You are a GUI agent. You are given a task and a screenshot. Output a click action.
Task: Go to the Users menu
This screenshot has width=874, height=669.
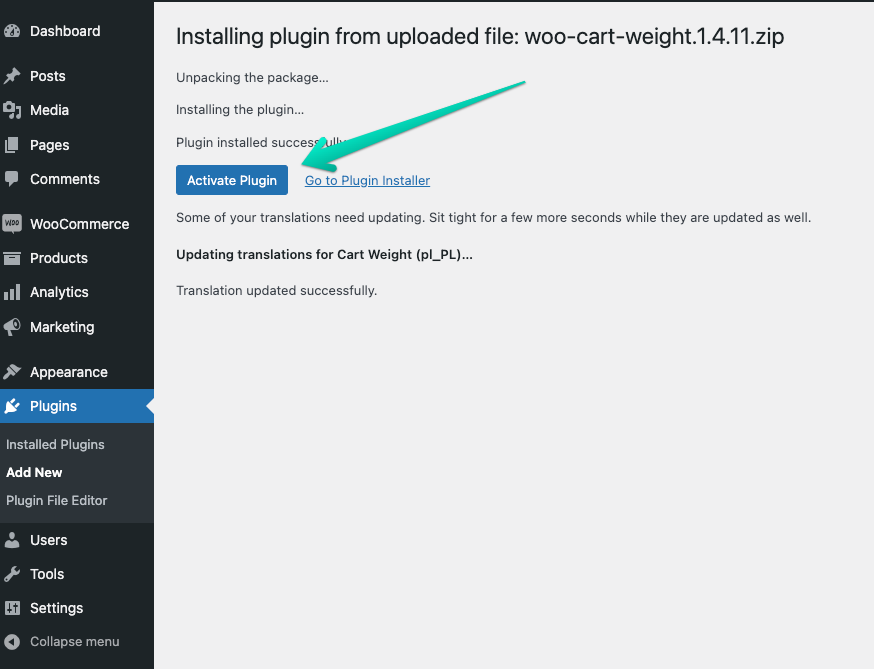pyautogui.click(x=48, y=540)
